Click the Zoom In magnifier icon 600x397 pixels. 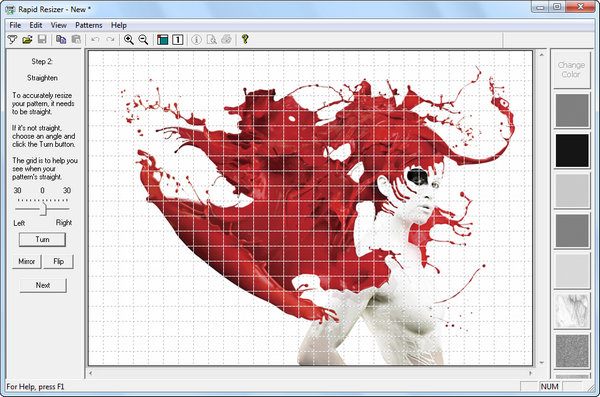[x=129, y=39]
